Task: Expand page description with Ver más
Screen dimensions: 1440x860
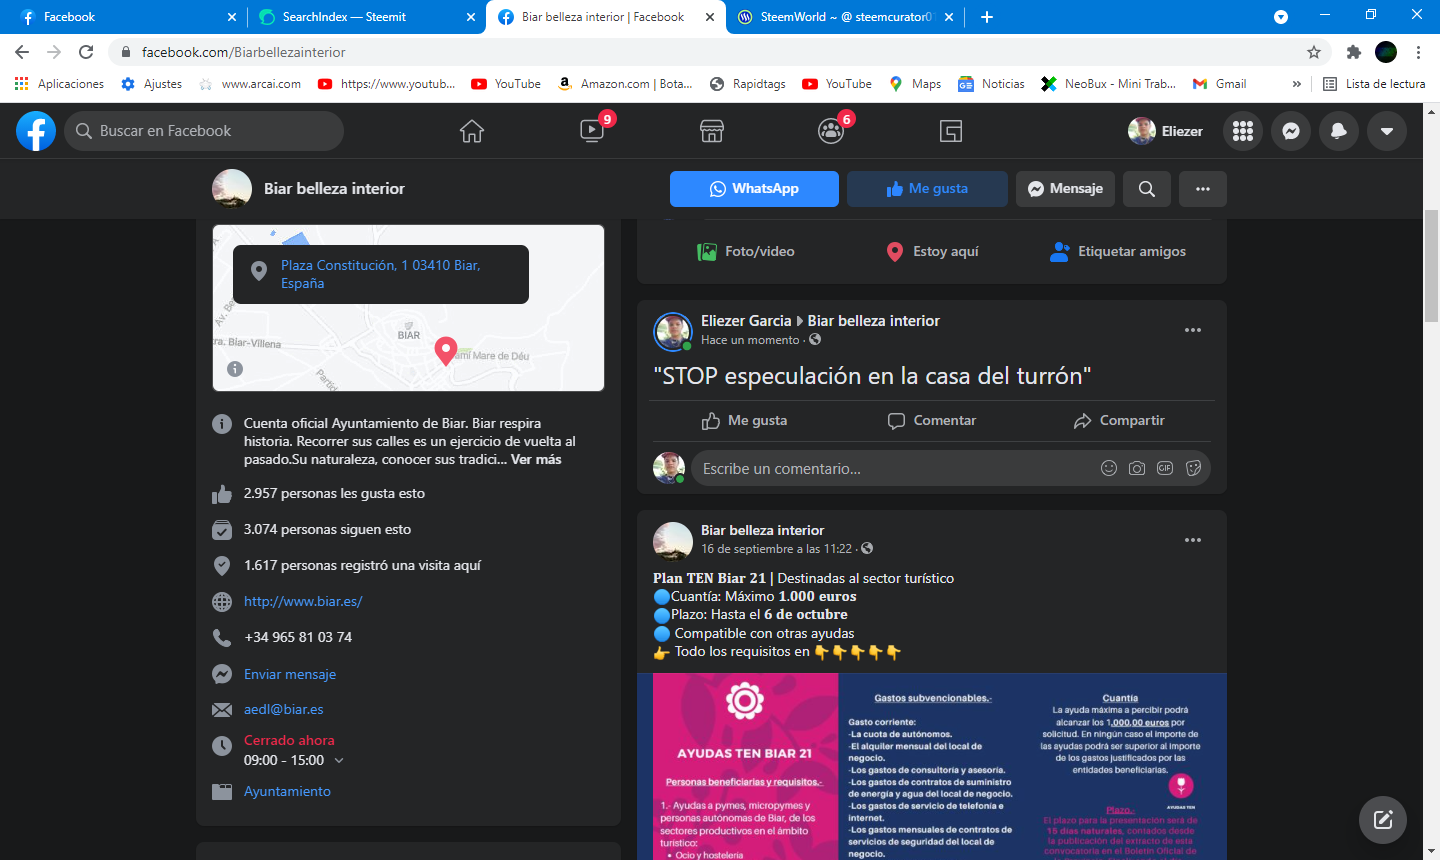Action: coord(536,460)
